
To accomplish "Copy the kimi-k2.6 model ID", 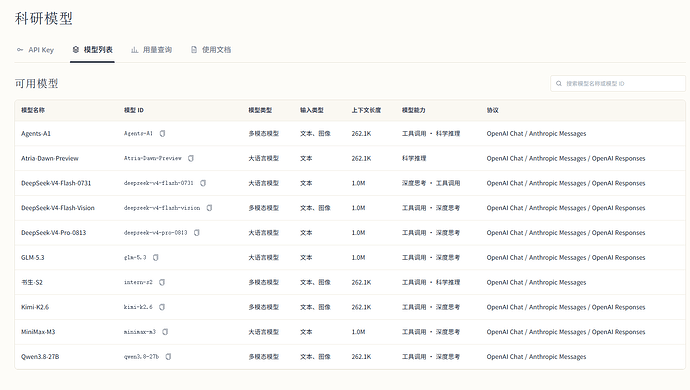I will coord(162,307).
